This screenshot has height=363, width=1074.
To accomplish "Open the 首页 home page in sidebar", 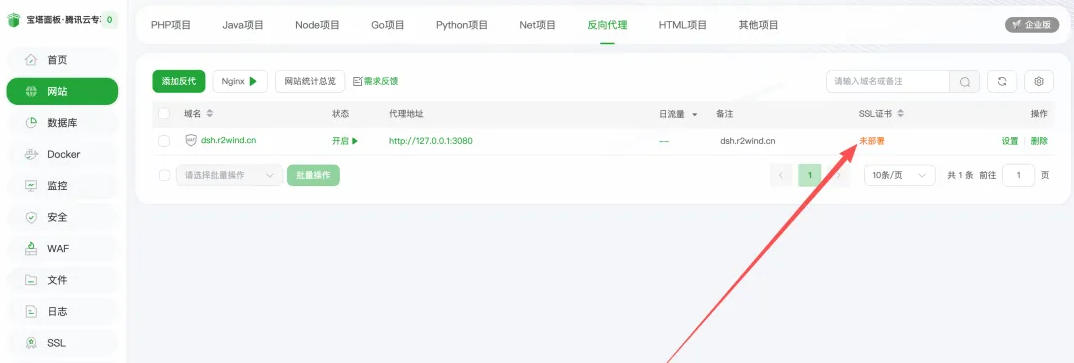I will pos(62,60).
